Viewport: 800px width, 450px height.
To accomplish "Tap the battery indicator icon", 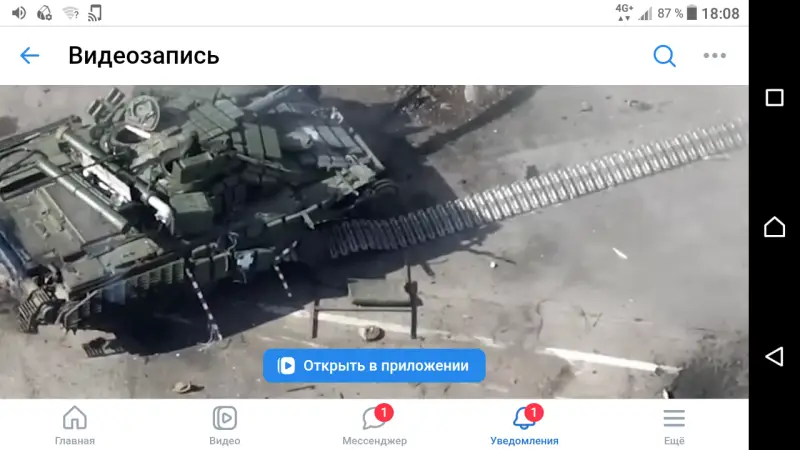I will pos(691,13).
